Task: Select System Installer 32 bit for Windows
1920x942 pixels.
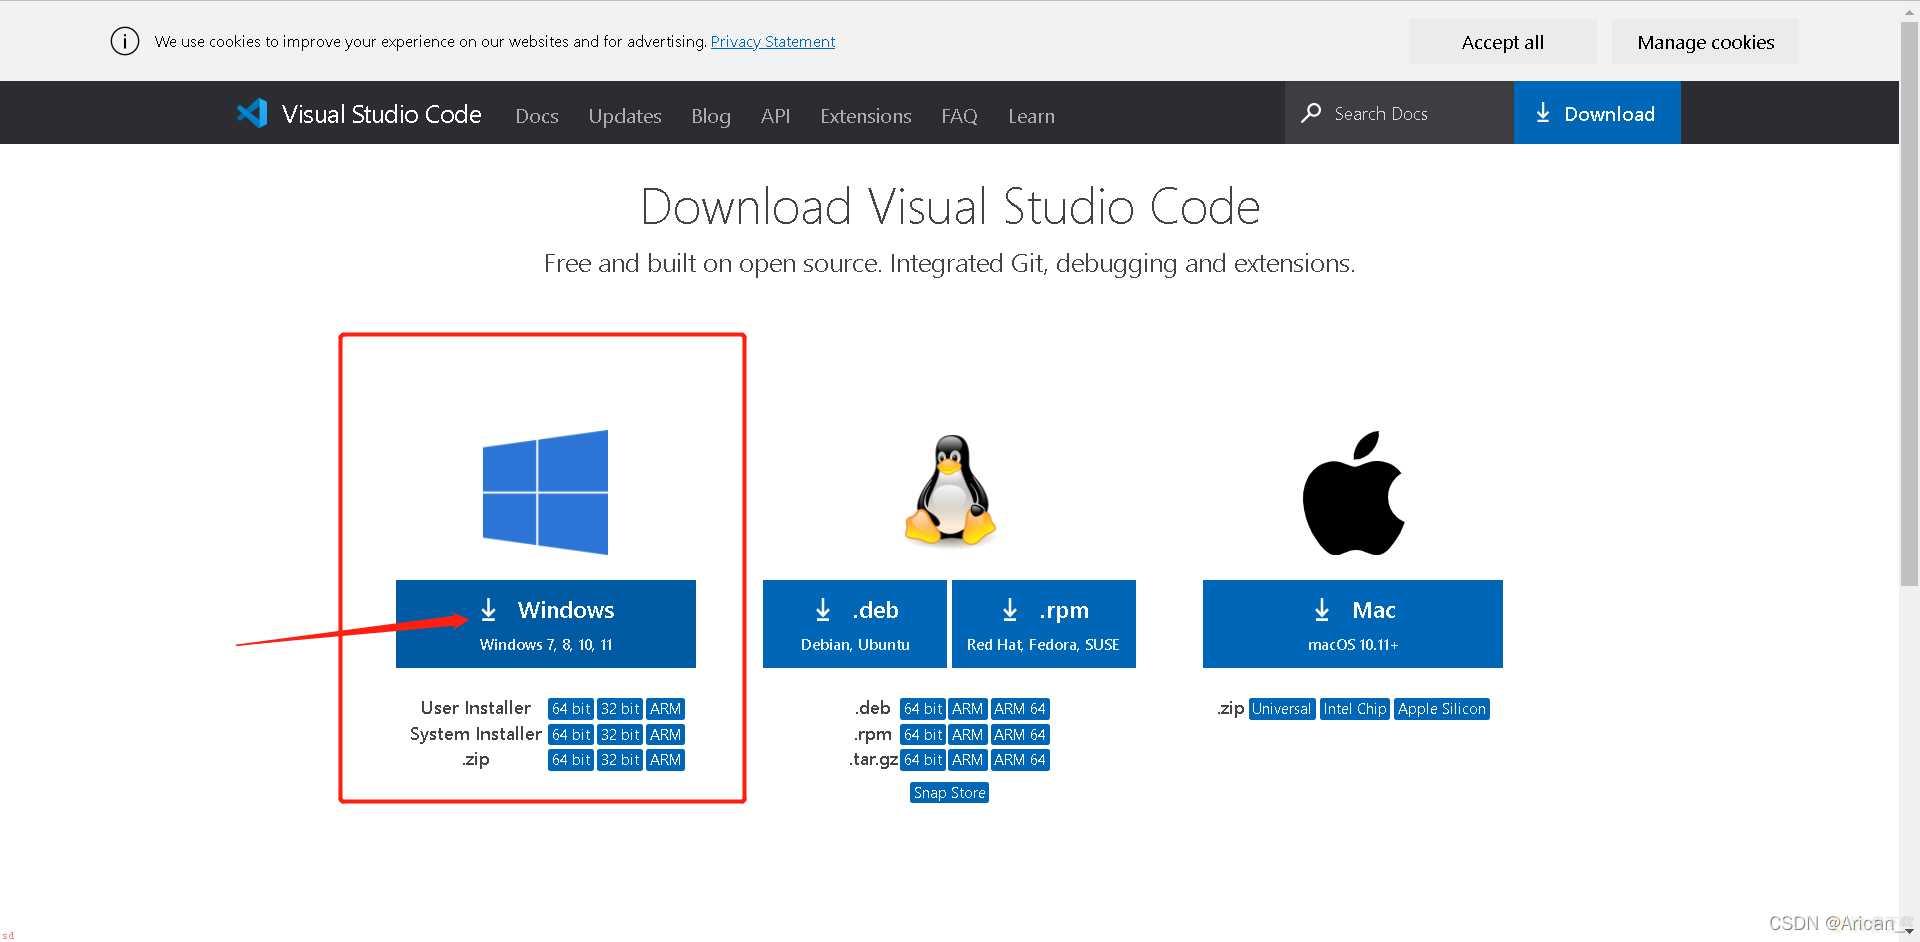Action: 620,735
